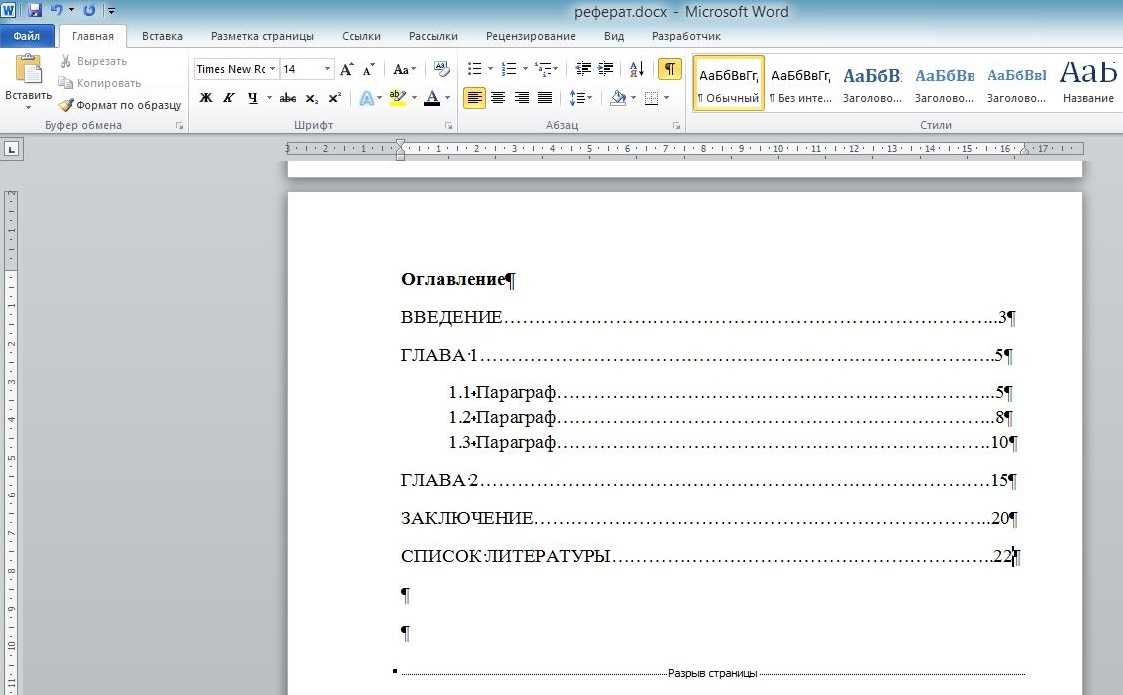Toggle bold formatting (Ж)
Image resolution: width=1123 pixels, height=695 pixels.
(206, 98)
